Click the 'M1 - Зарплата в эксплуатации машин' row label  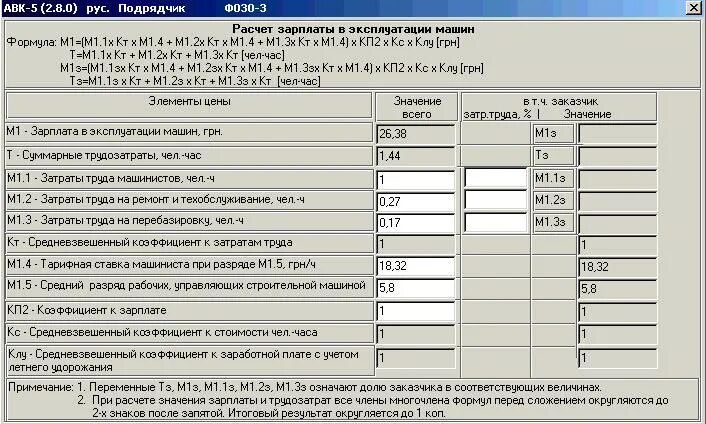coord(190,132)
